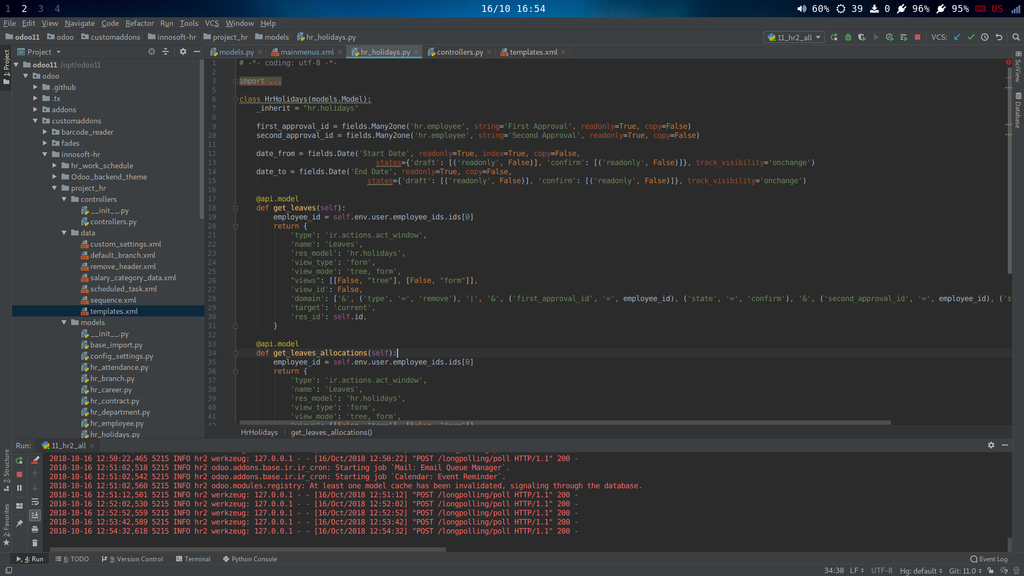Viewport: 1024px width, 576px height.
Task: Hide the Run panel with minus icon
Action: (x=1005, y=445)
